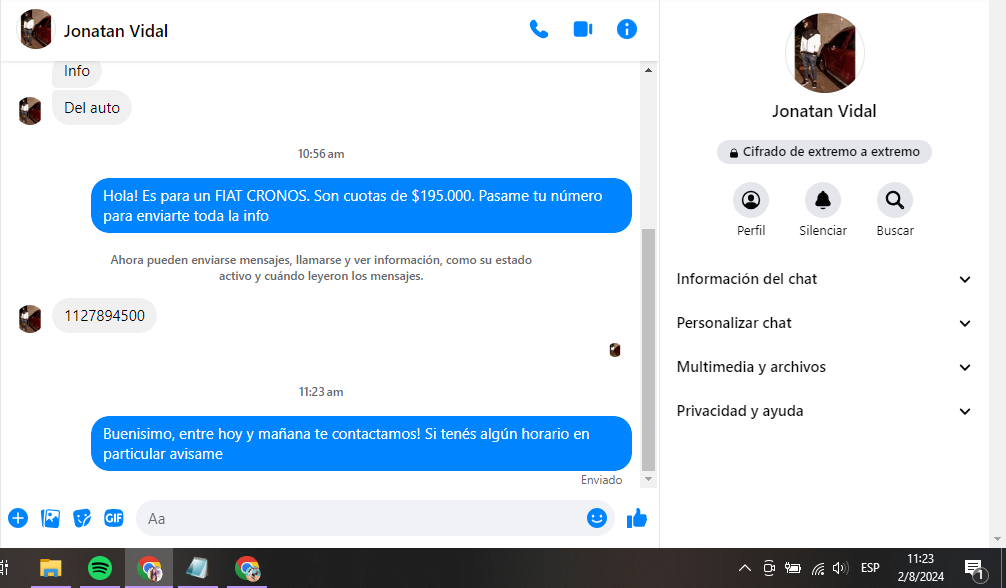
Task: Click the large profile photo in side panel
Action: tap(824, 53)
